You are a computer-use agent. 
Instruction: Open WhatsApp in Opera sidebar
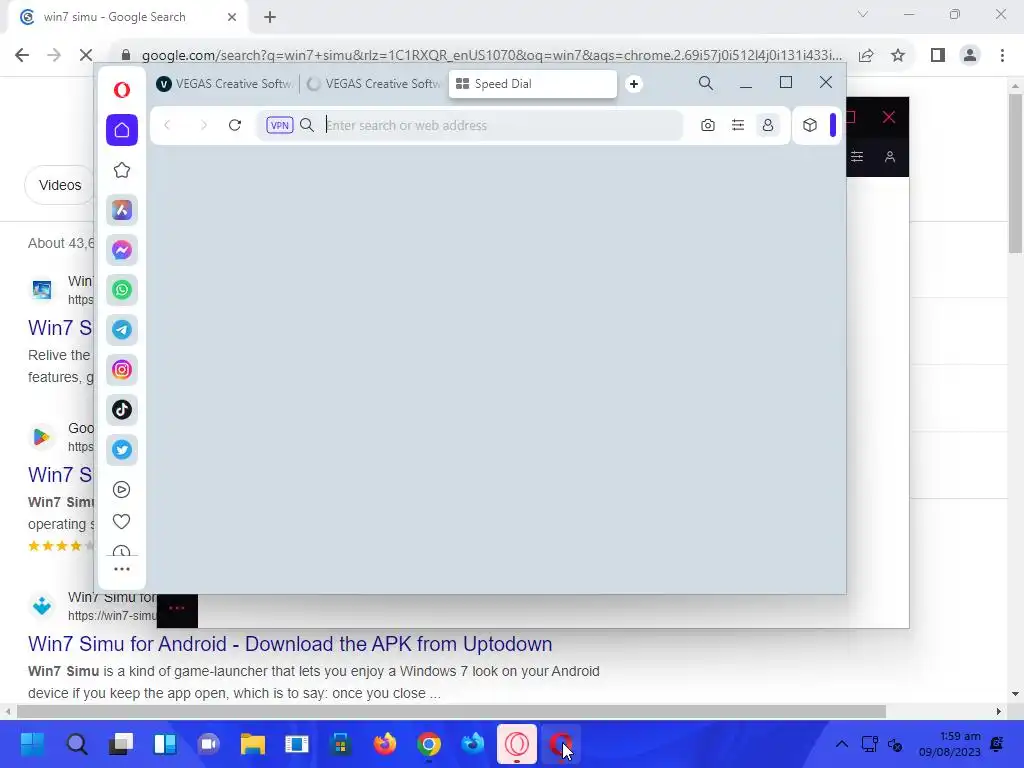121,289
